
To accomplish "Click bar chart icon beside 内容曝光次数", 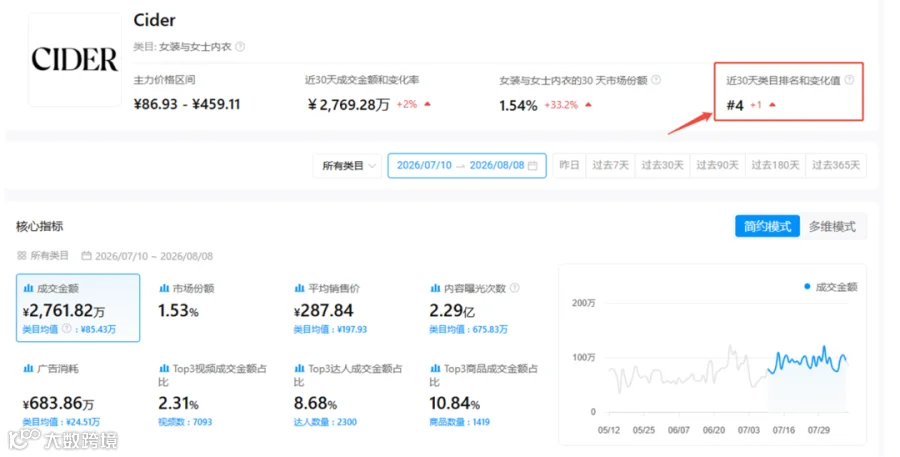I will click(x=435, y=288).
